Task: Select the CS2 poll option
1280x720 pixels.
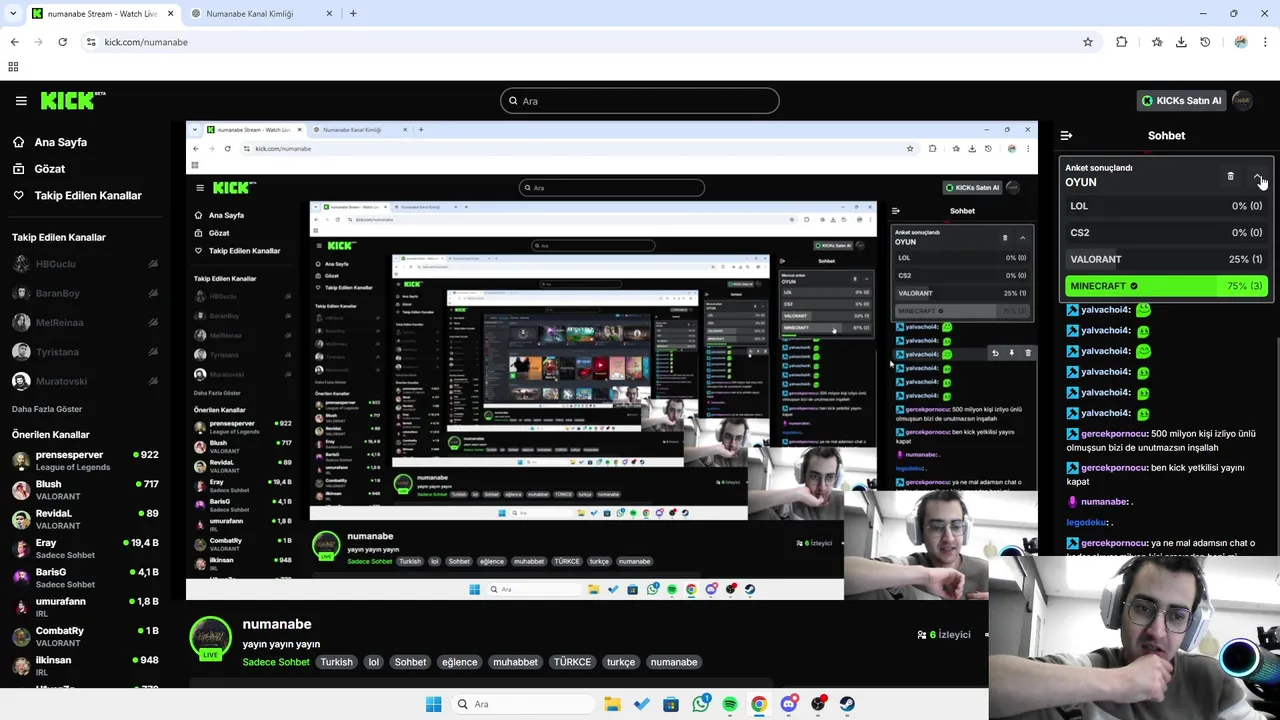Action: 1166,233
